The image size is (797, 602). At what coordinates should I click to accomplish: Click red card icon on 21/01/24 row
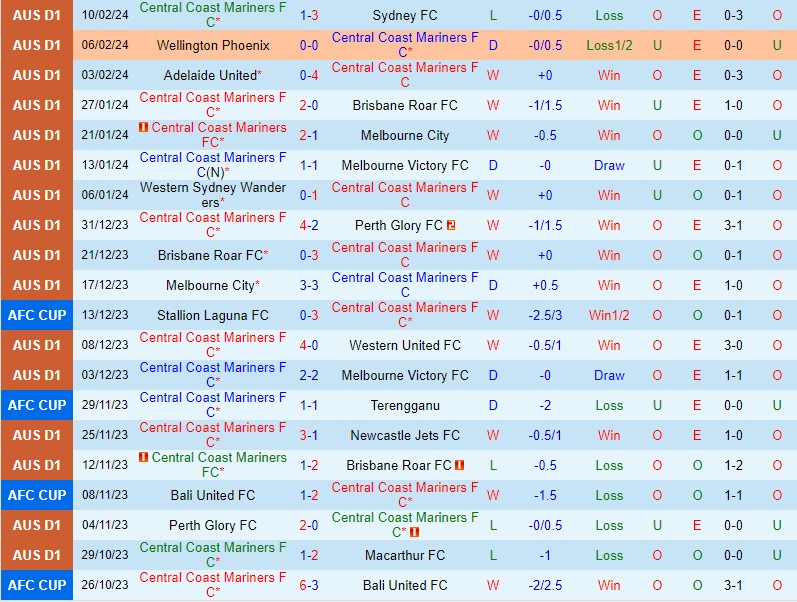(x=143, y=127)
